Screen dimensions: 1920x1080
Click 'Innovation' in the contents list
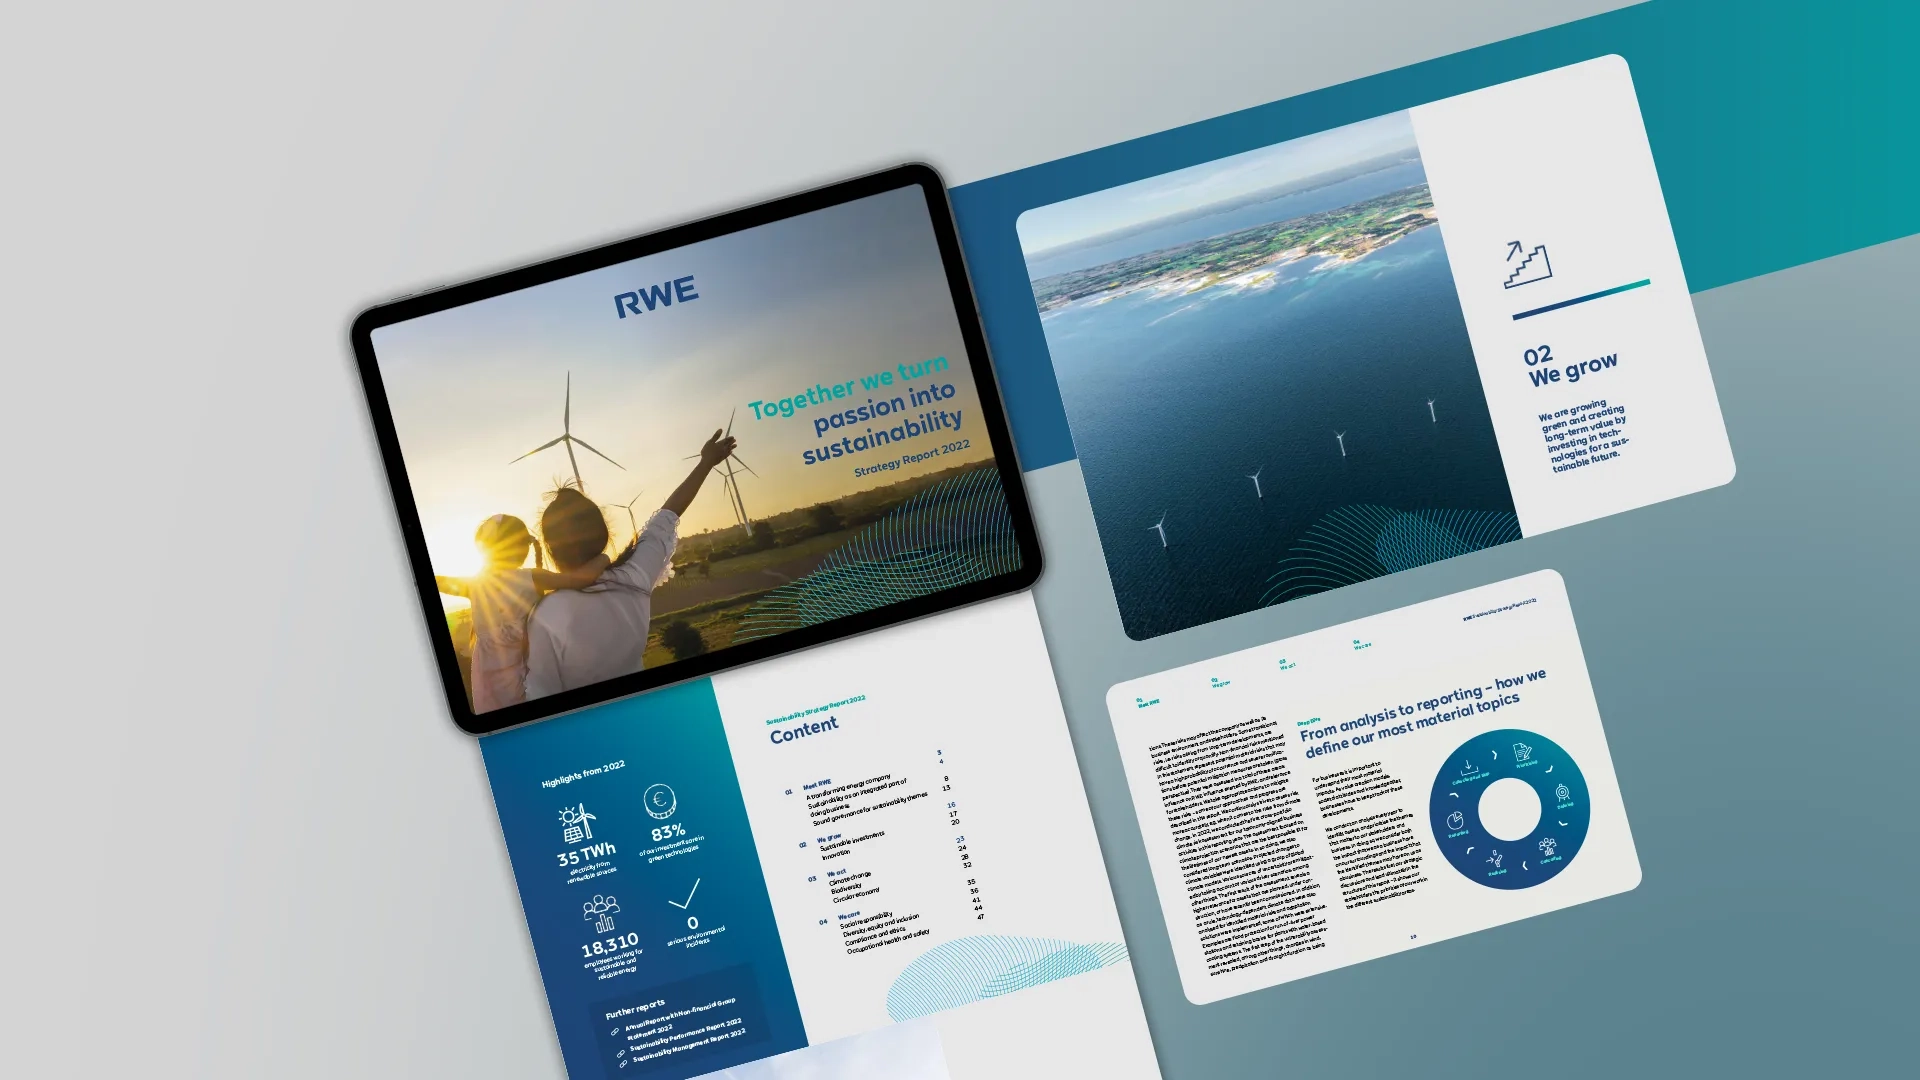coord(836,855)
